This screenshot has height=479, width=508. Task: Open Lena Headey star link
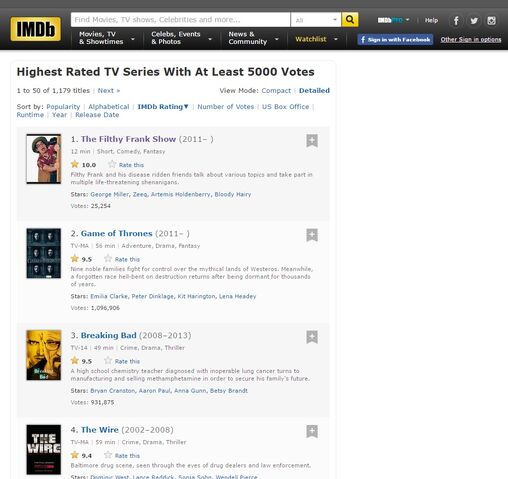(x=237, y=296)
